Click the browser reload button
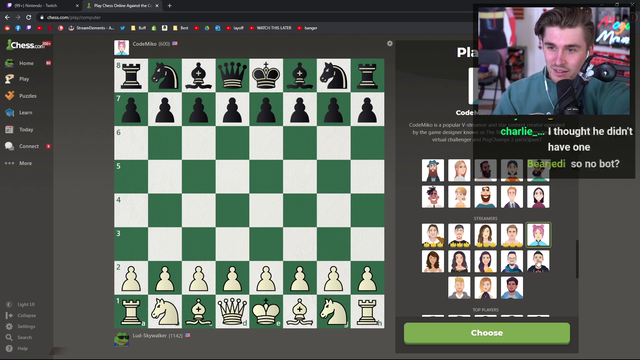Viewport: 640px width, 360px height. point(29,17)
